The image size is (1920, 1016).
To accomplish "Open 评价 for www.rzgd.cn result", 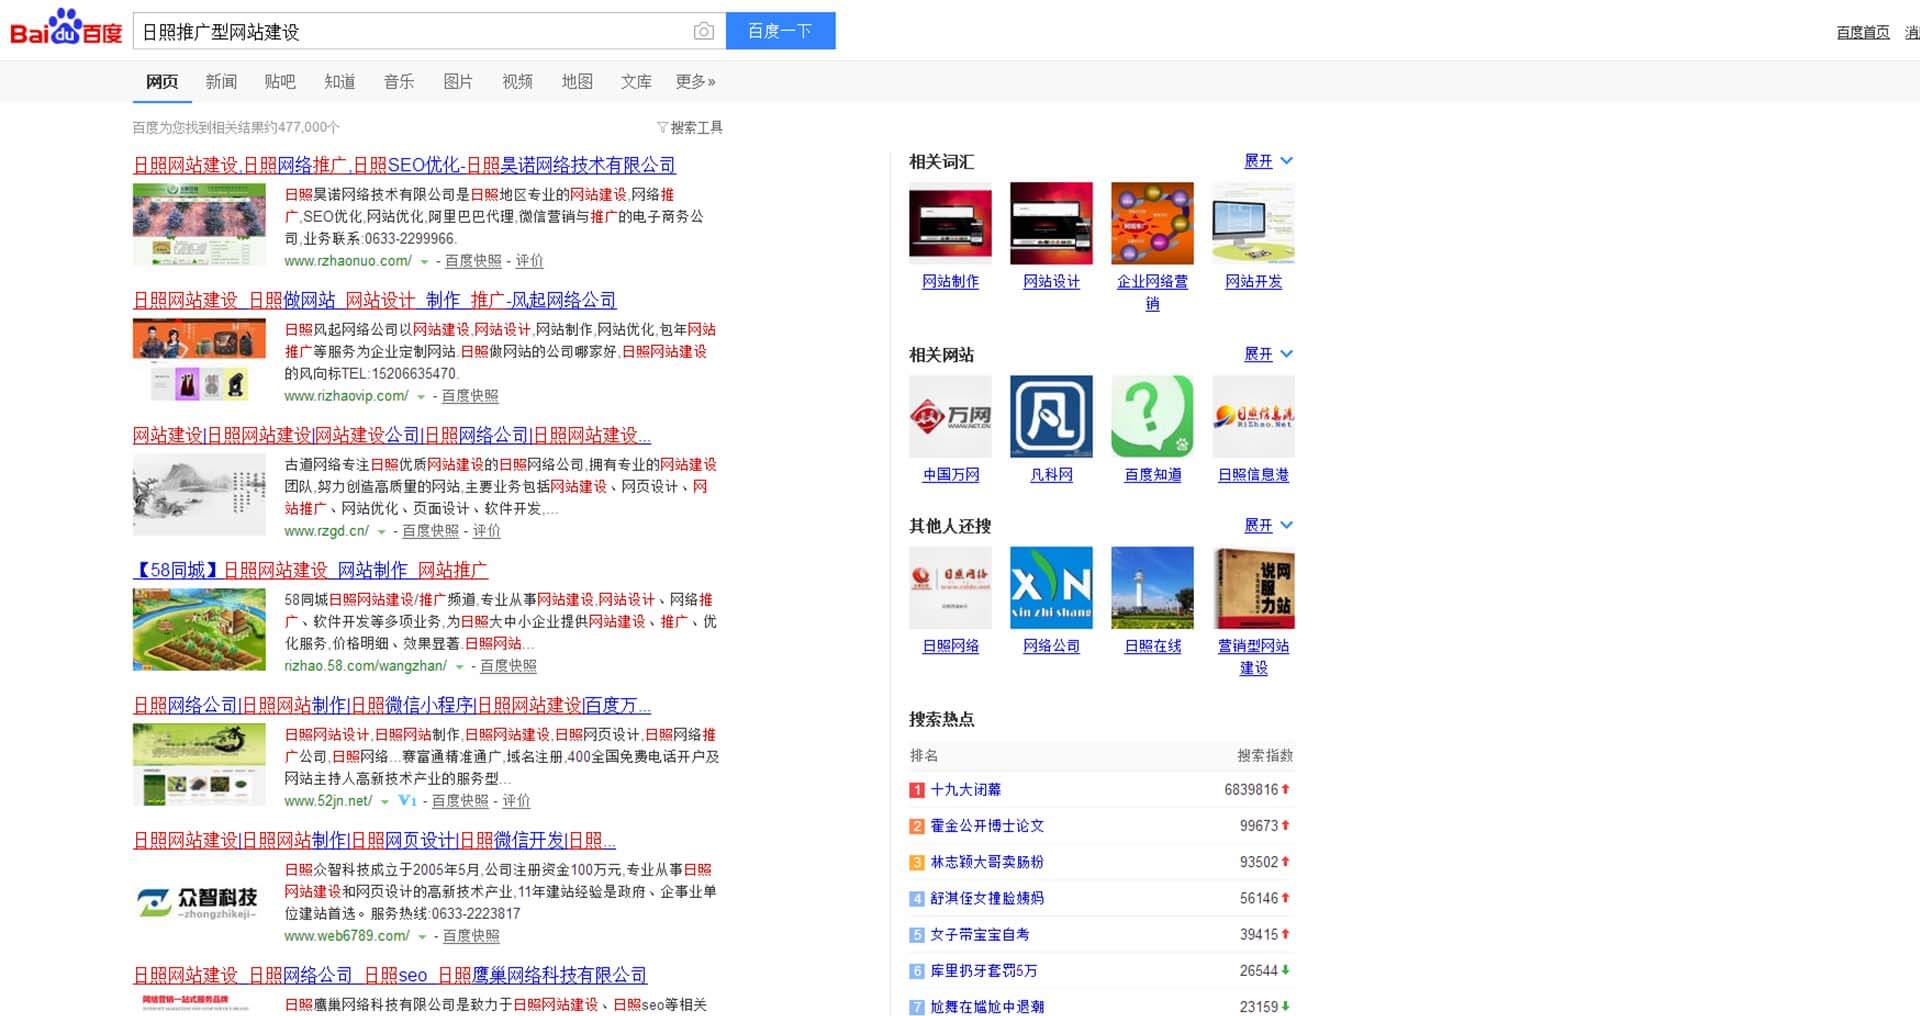I will tap(487, 531).
